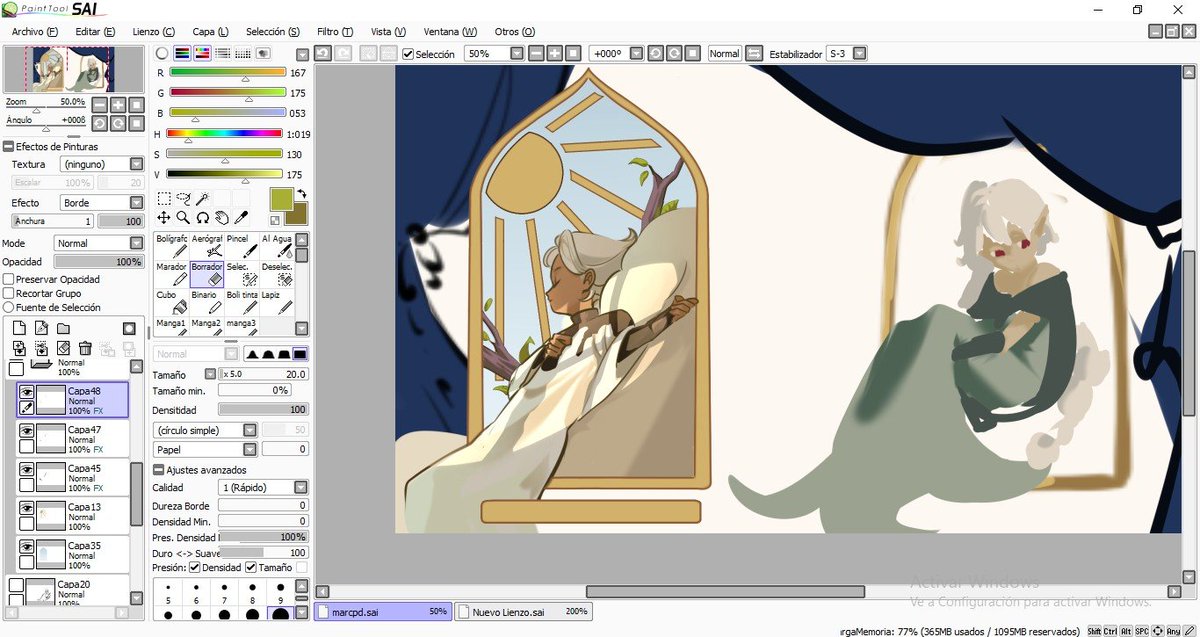Image resolution: width=1200 pixels, height=637 pixels.
Task: Switch to the Nuevo Lienzo.sai tab
Action: click(522, 611)
